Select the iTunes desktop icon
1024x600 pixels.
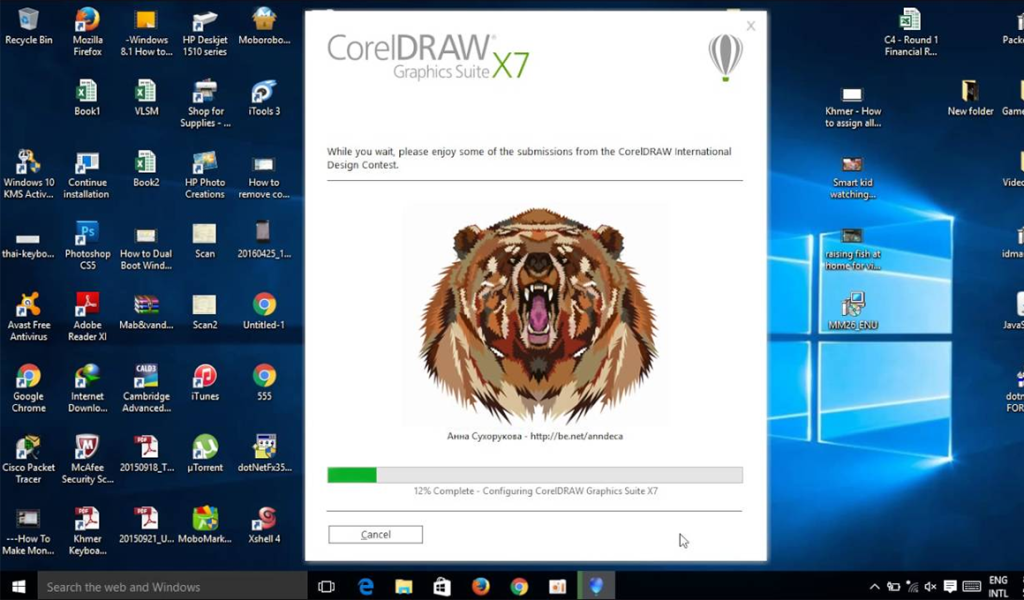click(205, 382)
